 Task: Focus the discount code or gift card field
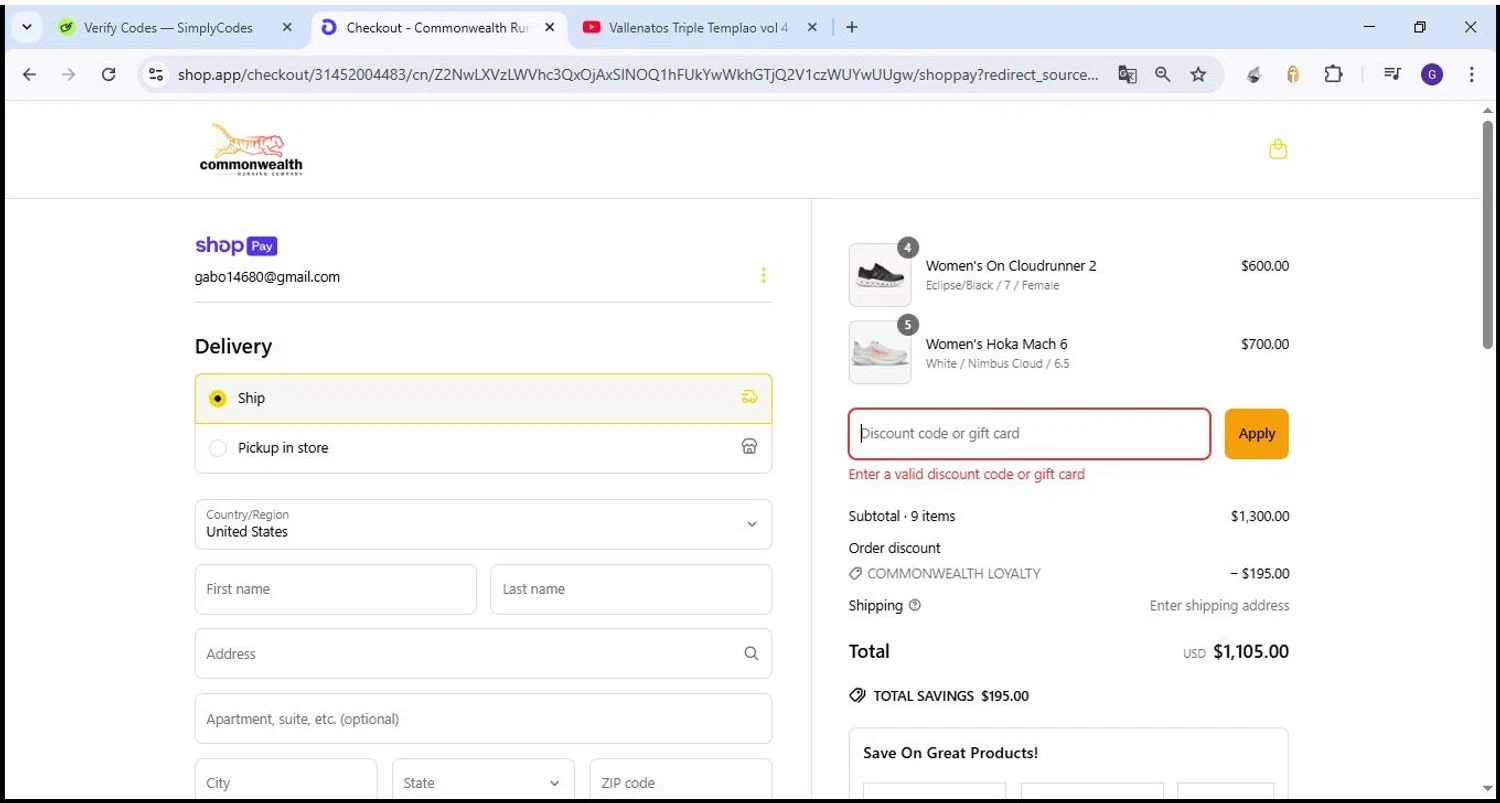click(1029, 434)
